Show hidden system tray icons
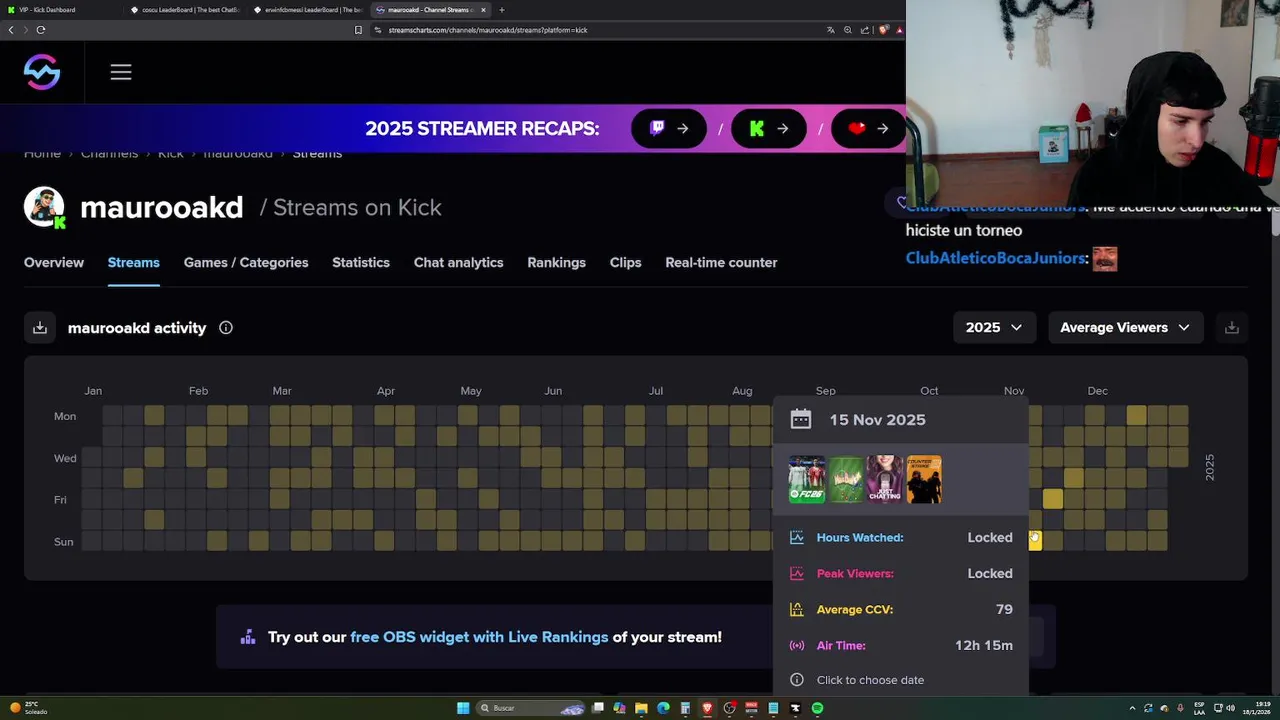Image resolution: width=1280 pixels, height=720 pixels. (x=1132, y=708)
